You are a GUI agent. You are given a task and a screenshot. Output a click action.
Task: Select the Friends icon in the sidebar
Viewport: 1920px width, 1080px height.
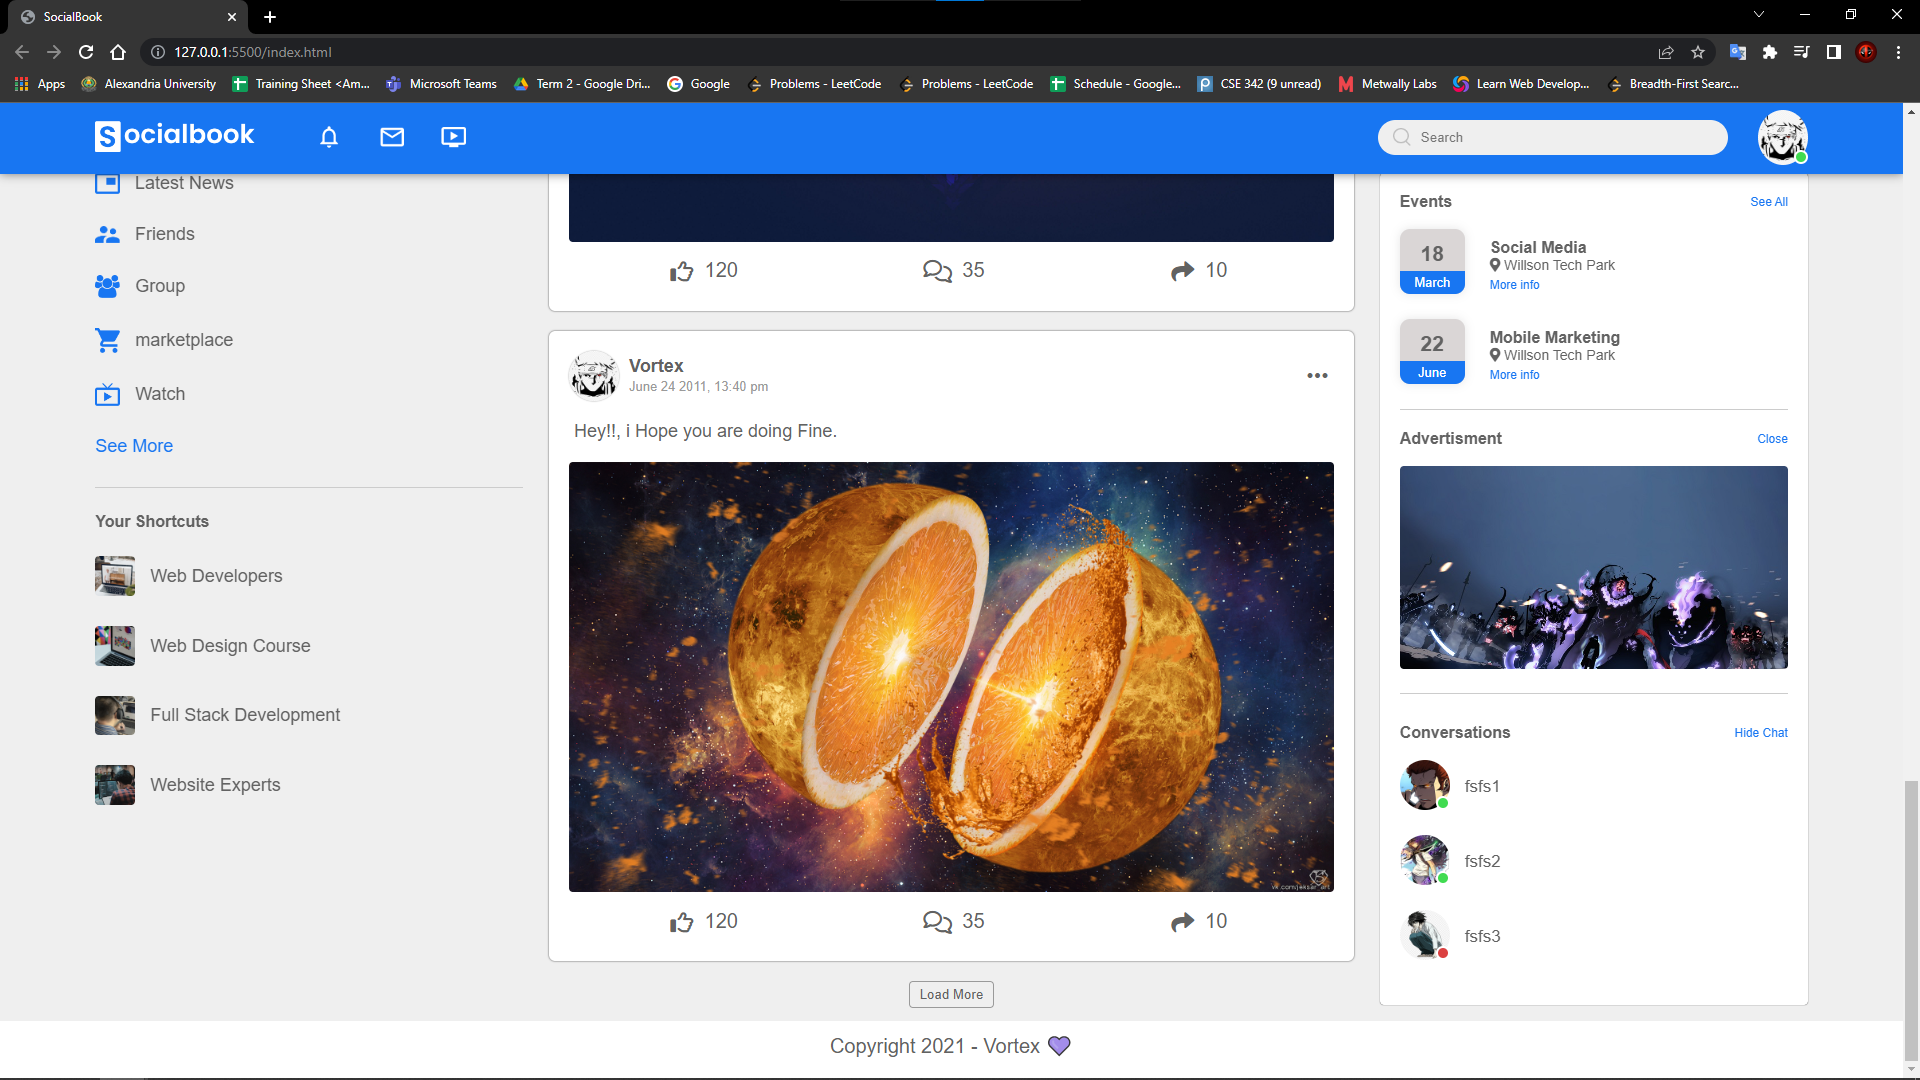click(x=107, y=234)
